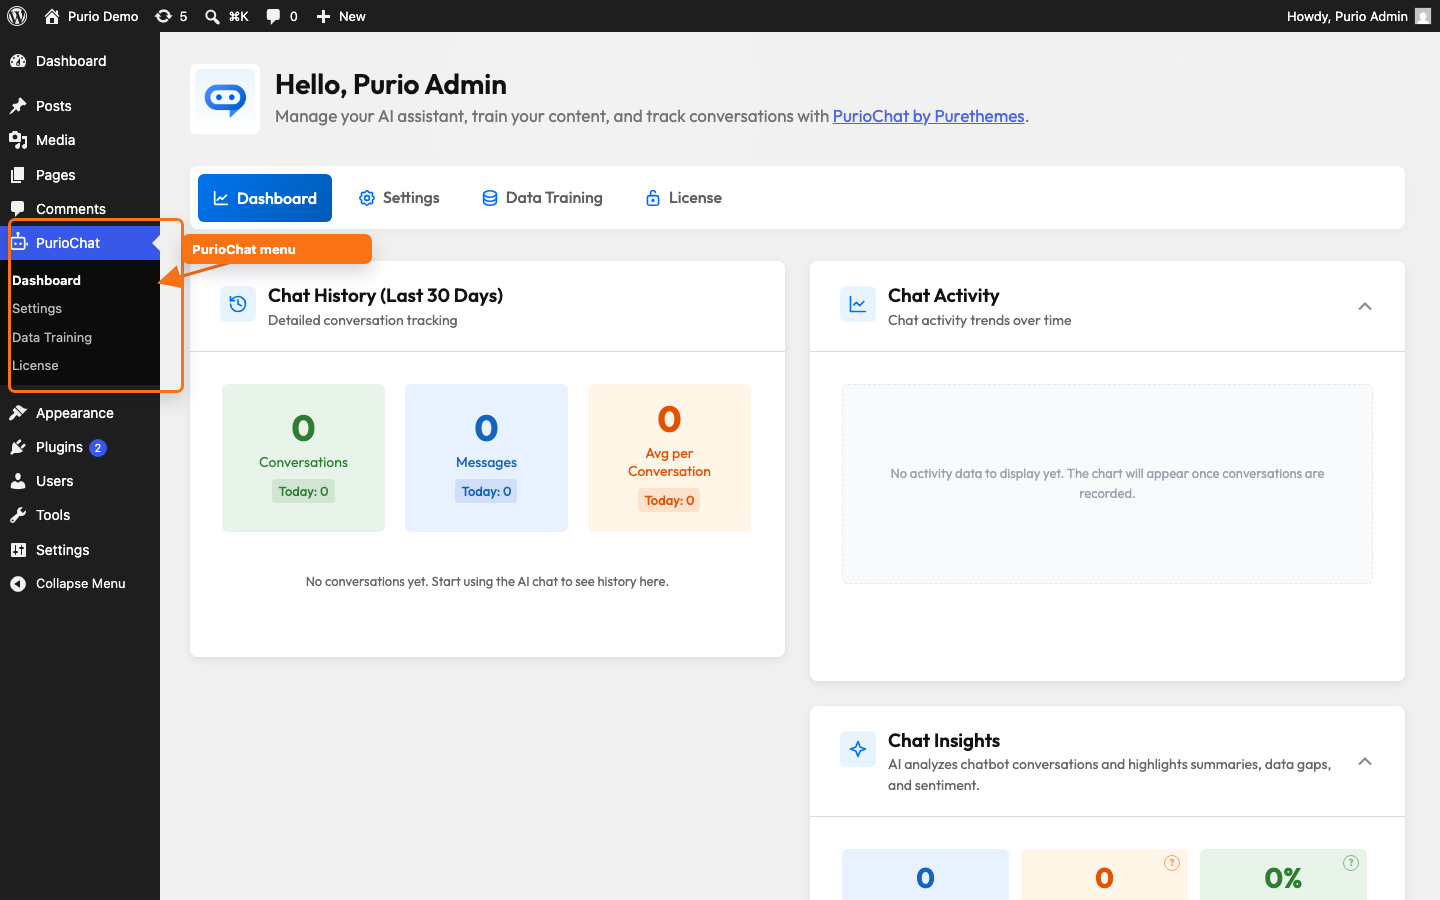Open PurioChat Settings submenu item
This screenshot has width=1440, height=900.
(37, 309)
